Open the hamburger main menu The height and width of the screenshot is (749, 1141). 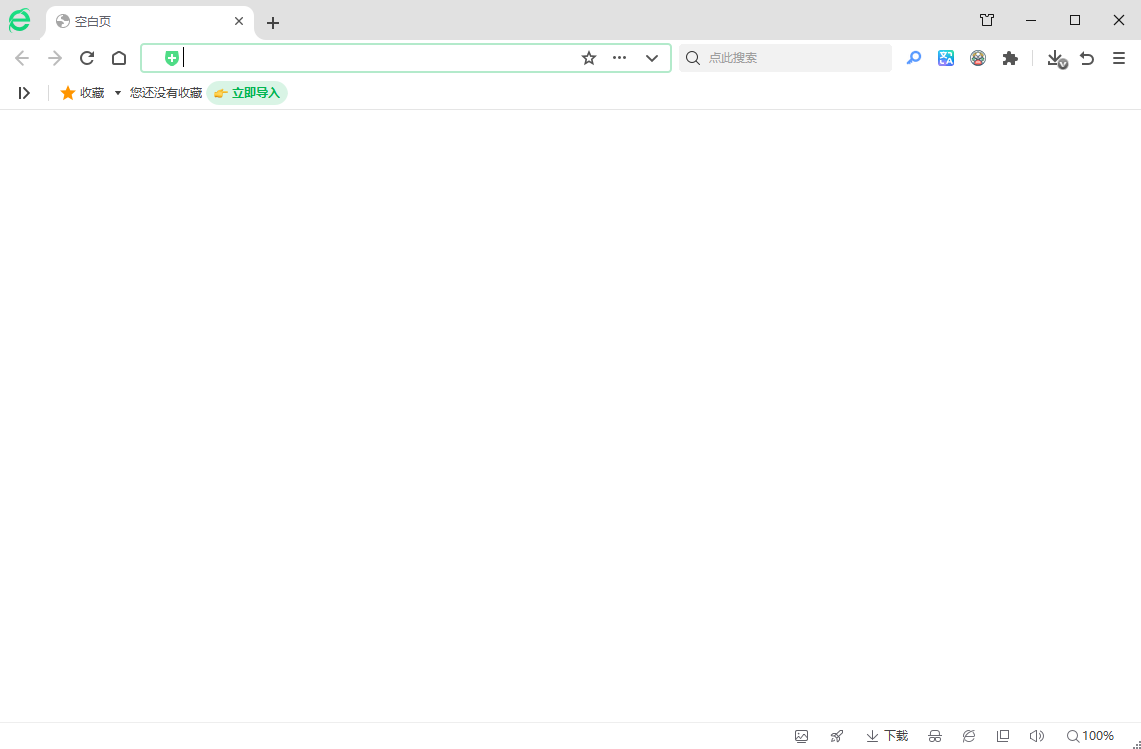click(1119, 58)
